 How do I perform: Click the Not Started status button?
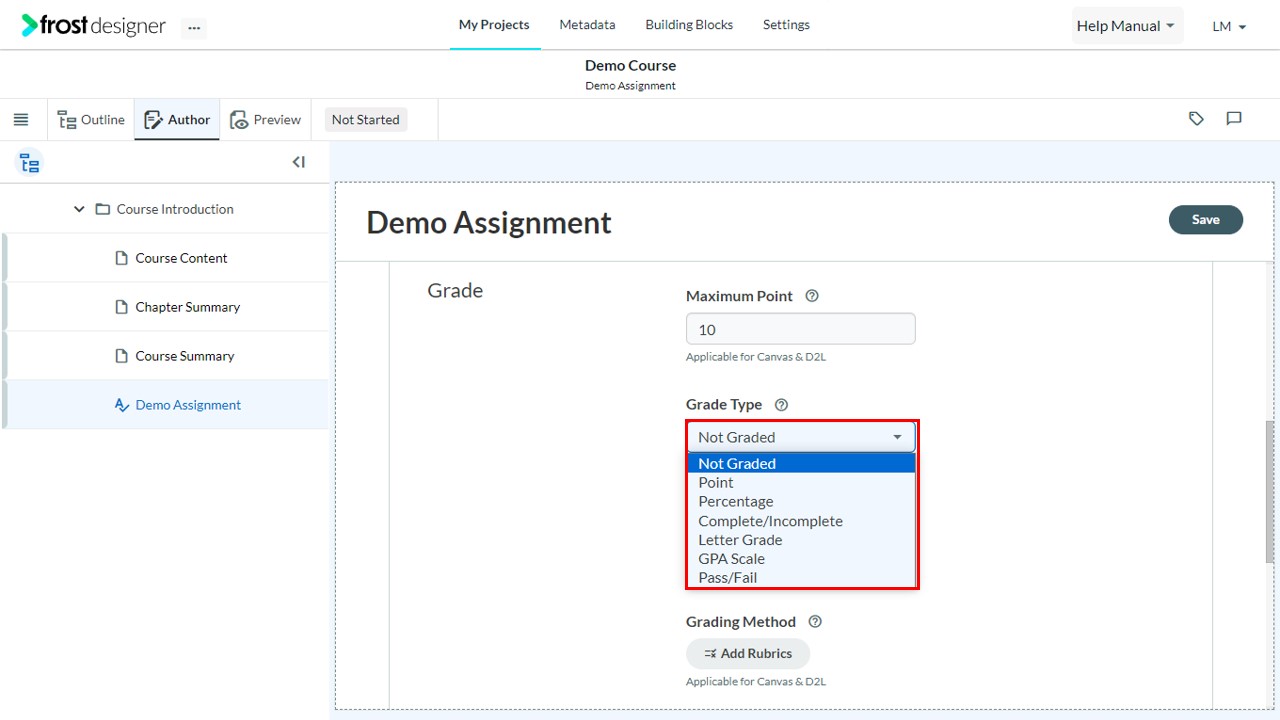(x=365, y=120)
